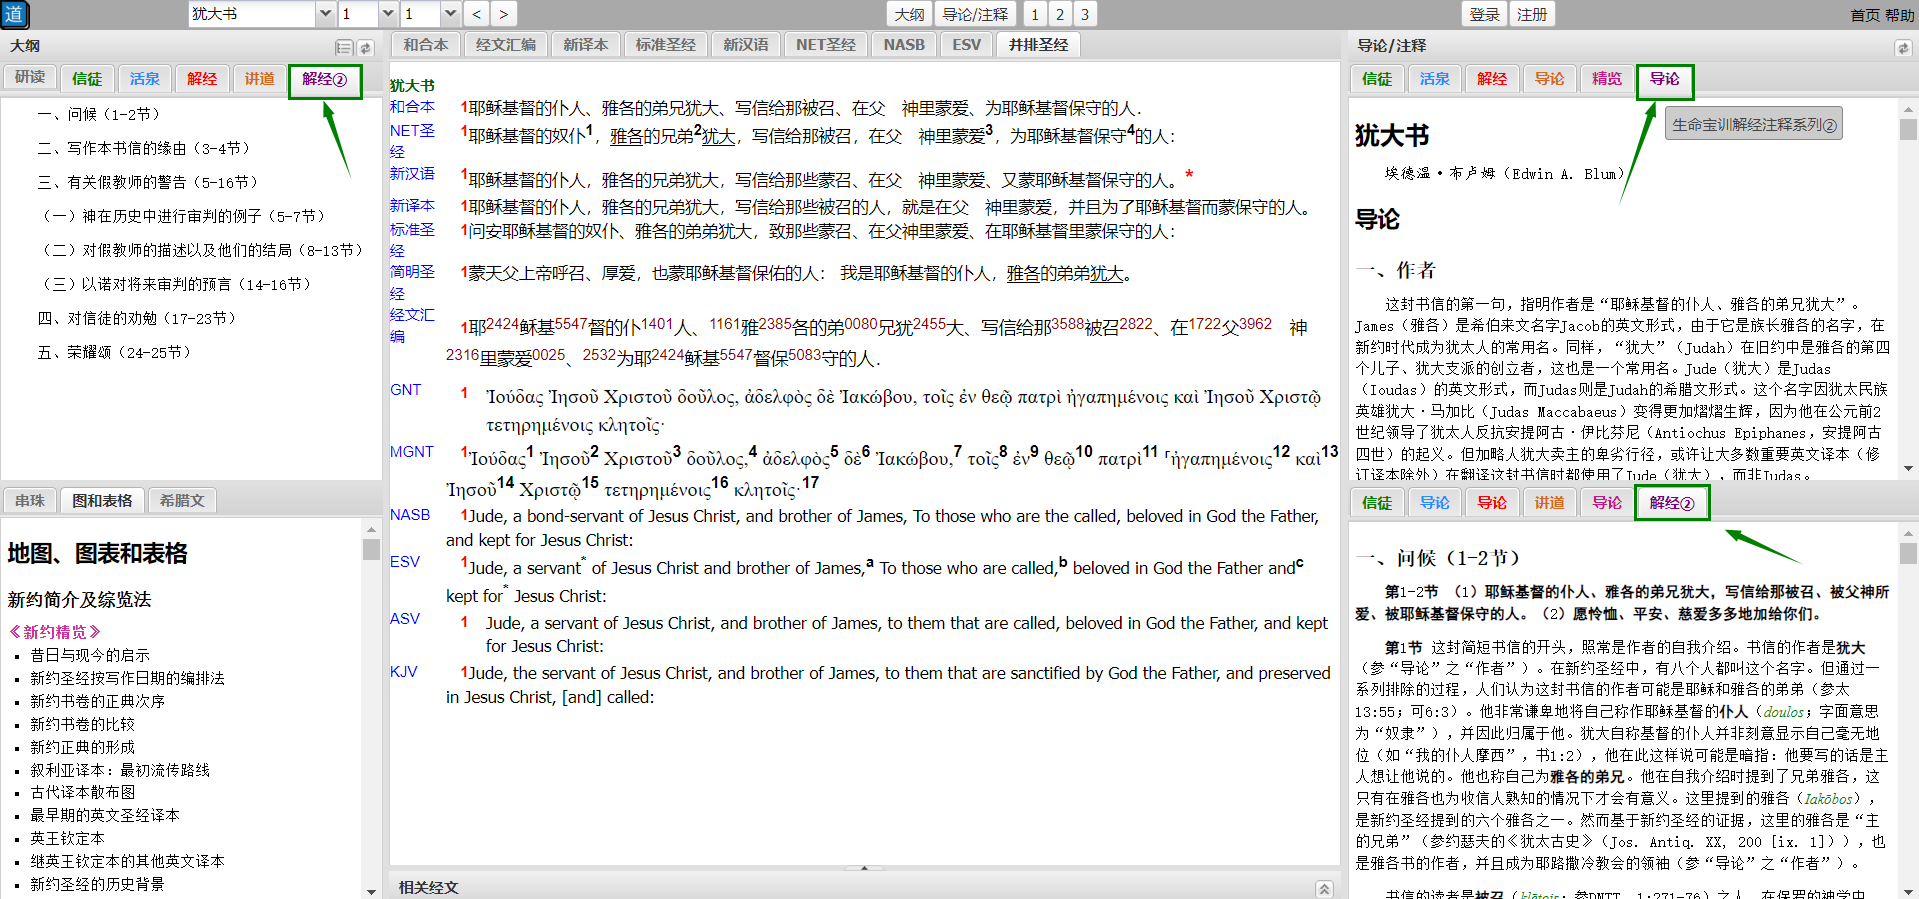This screenshot has width=1919, height=899.
Task: Select layout option 2 in top bar
Action: click(x=1060, y=14)
